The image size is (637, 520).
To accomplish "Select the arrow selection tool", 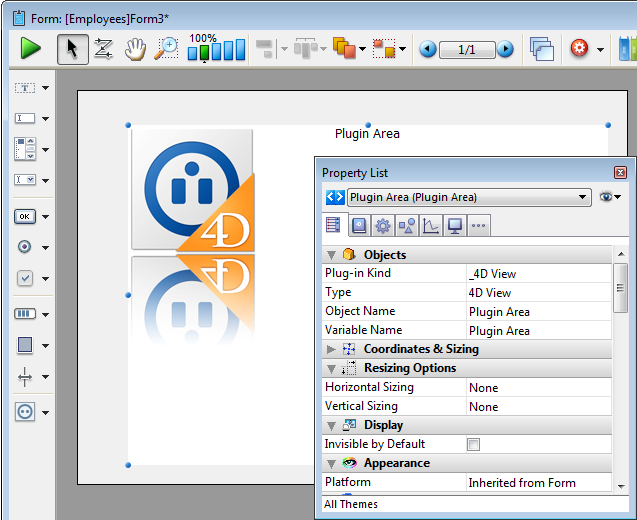I will pos(71,48).
